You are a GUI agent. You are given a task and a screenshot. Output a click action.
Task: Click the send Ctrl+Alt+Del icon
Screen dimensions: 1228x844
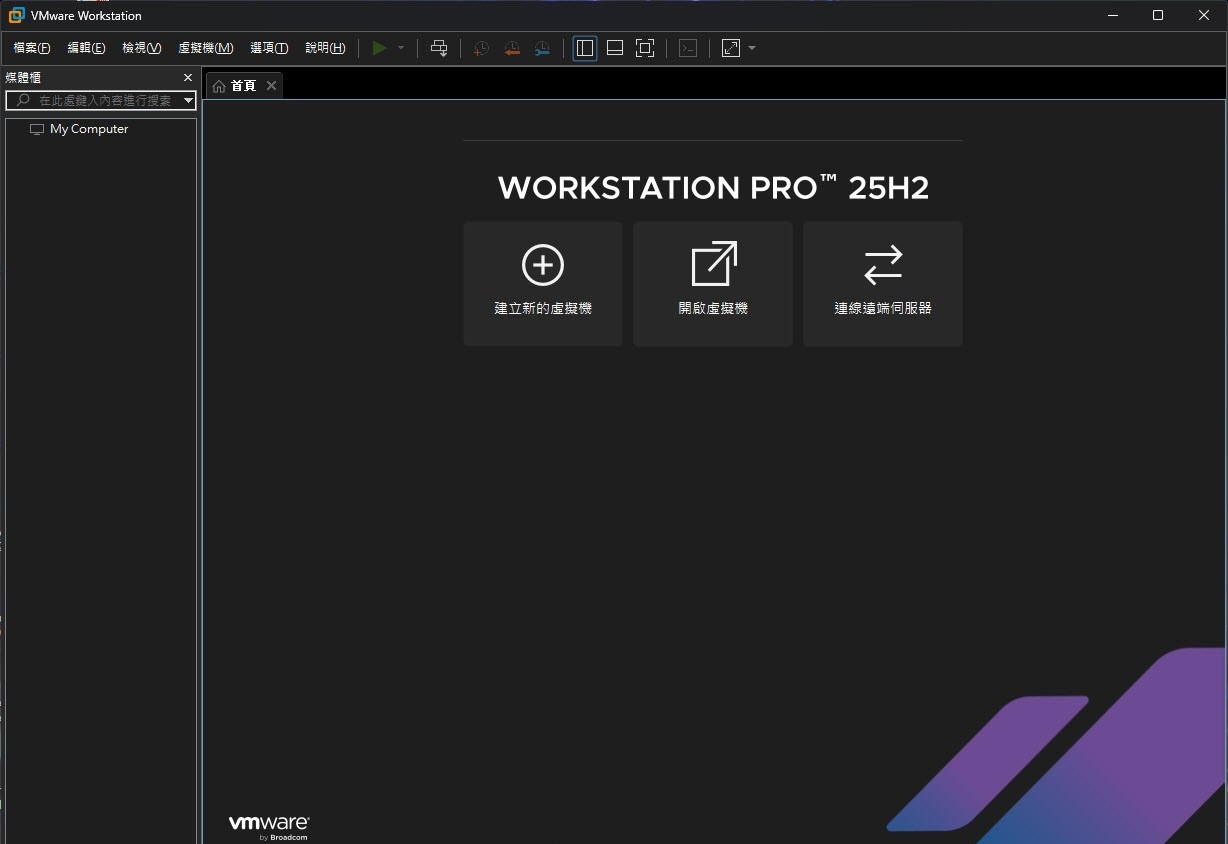[439, 48]
